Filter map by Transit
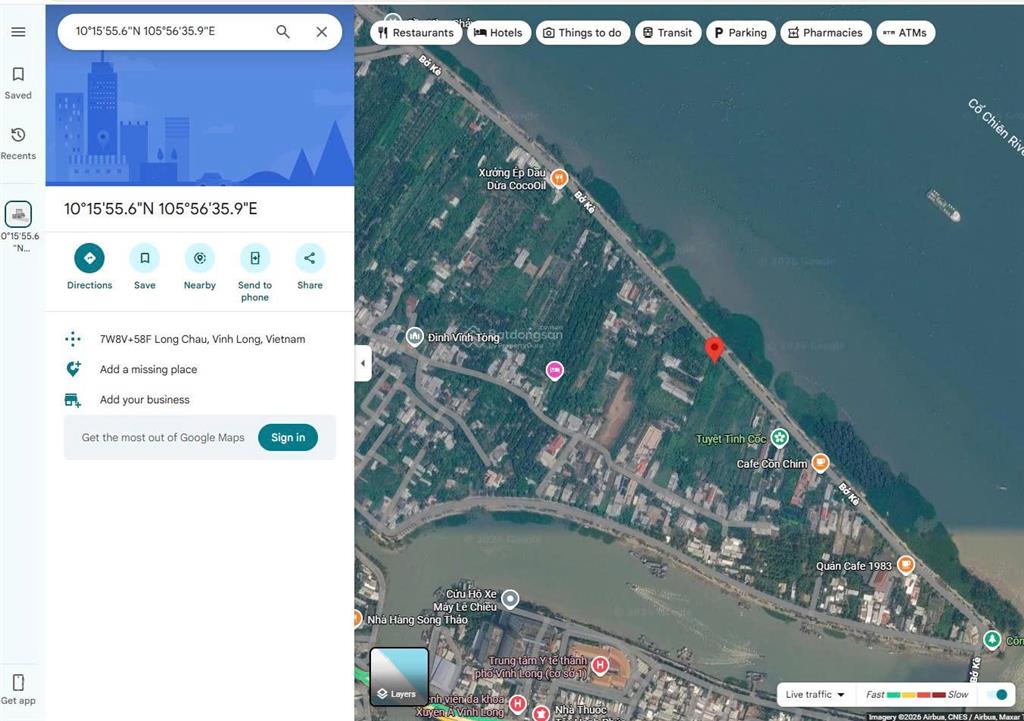 tap(668, 33)
